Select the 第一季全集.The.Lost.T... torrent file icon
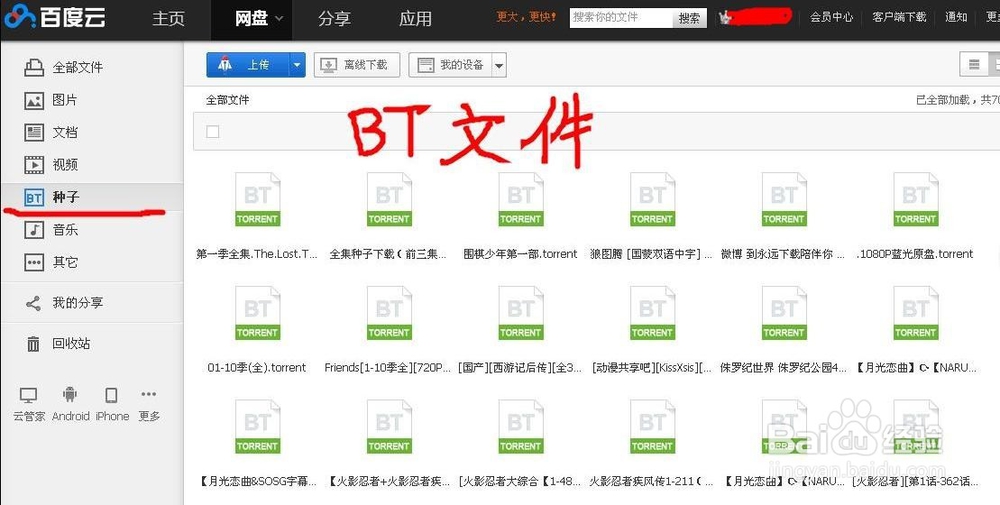Screen dimensions: 1000x505 [257, 200]
